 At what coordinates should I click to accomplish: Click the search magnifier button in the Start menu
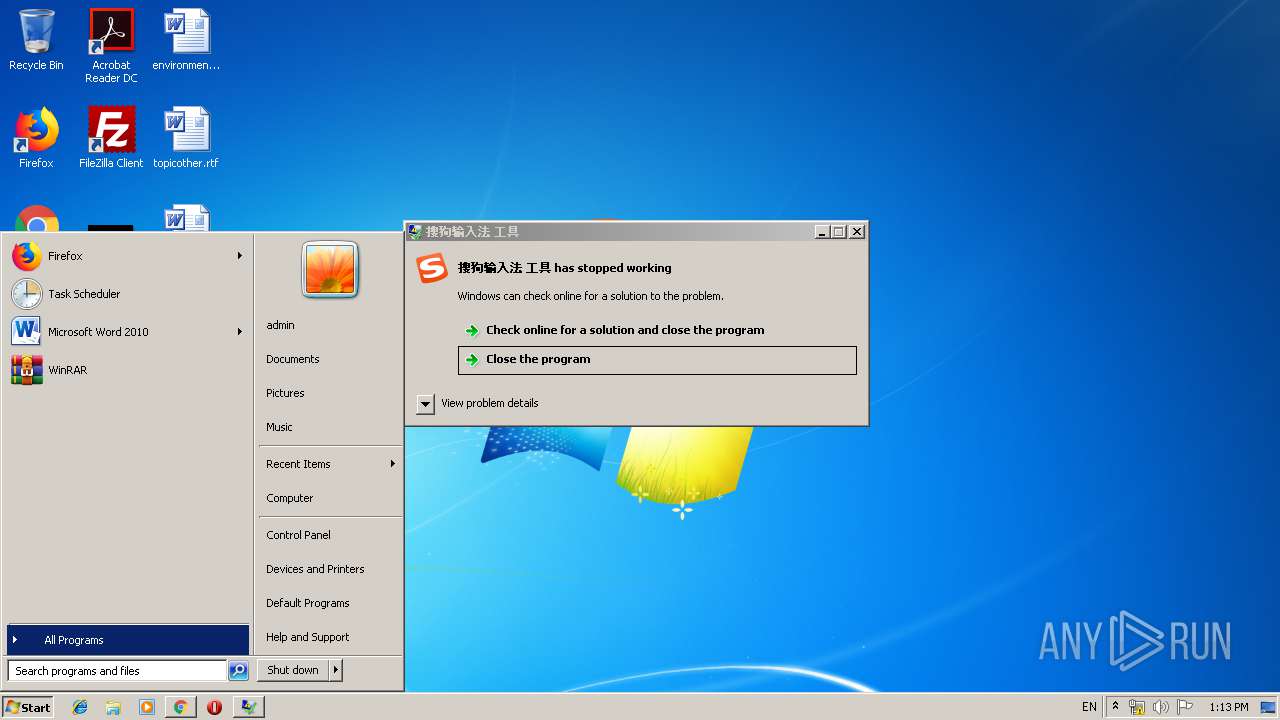pyautogui.click(x=238, y=671)
